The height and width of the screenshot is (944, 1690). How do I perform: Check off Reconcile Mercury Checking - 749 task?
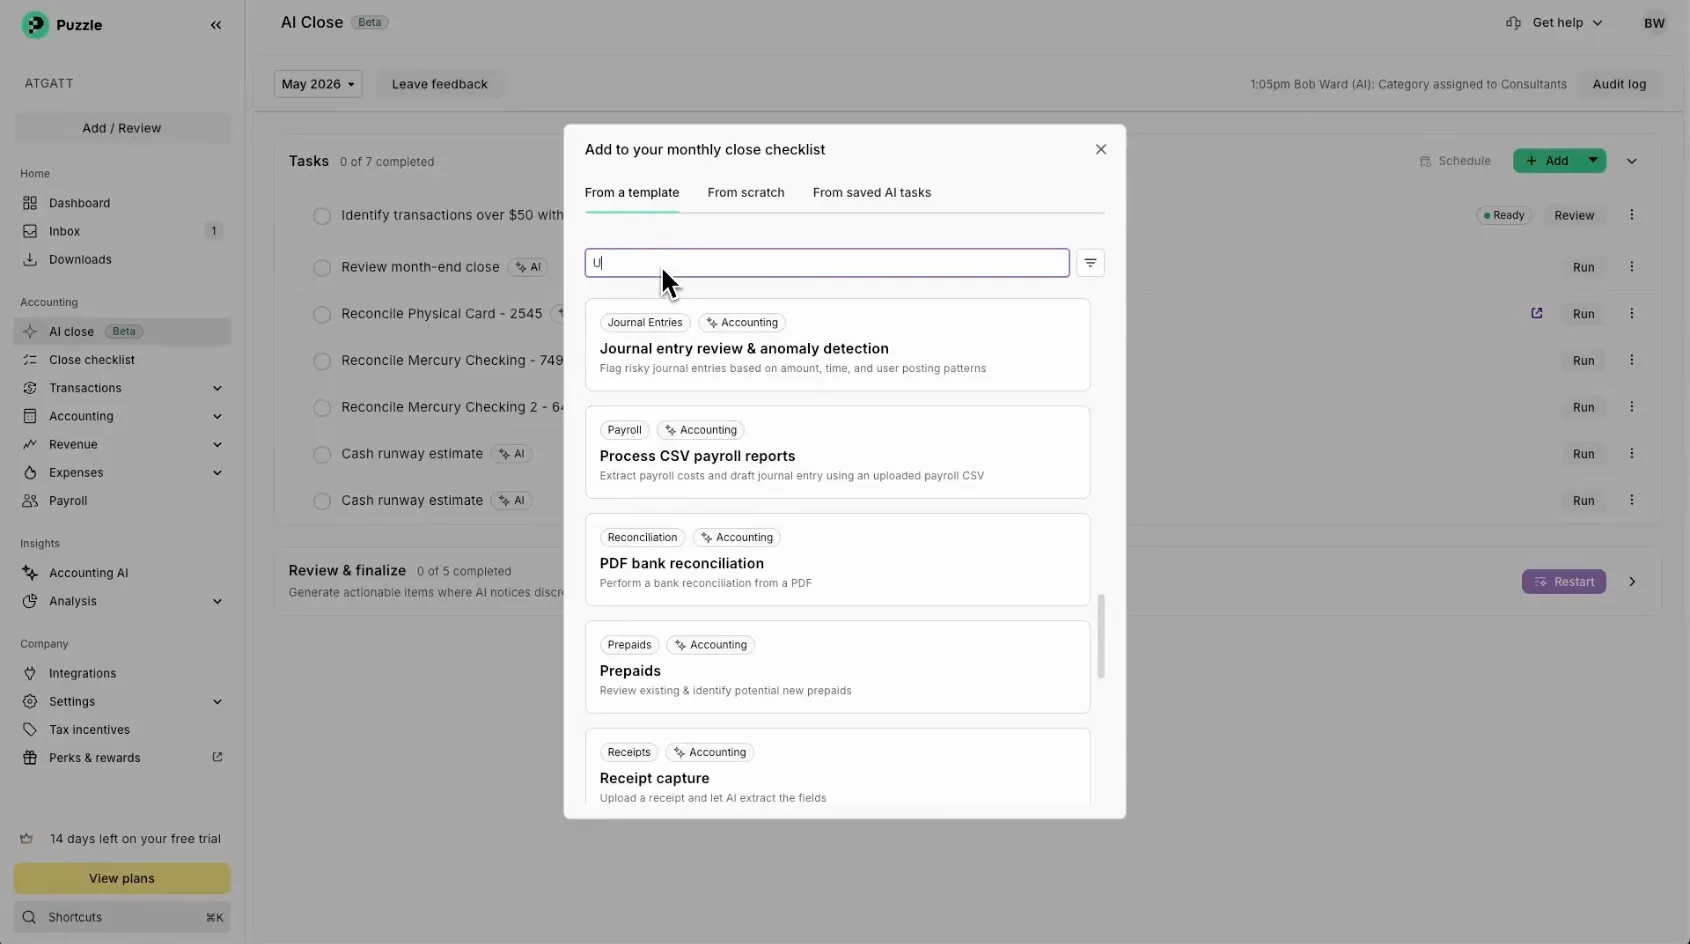pos(322,361)
